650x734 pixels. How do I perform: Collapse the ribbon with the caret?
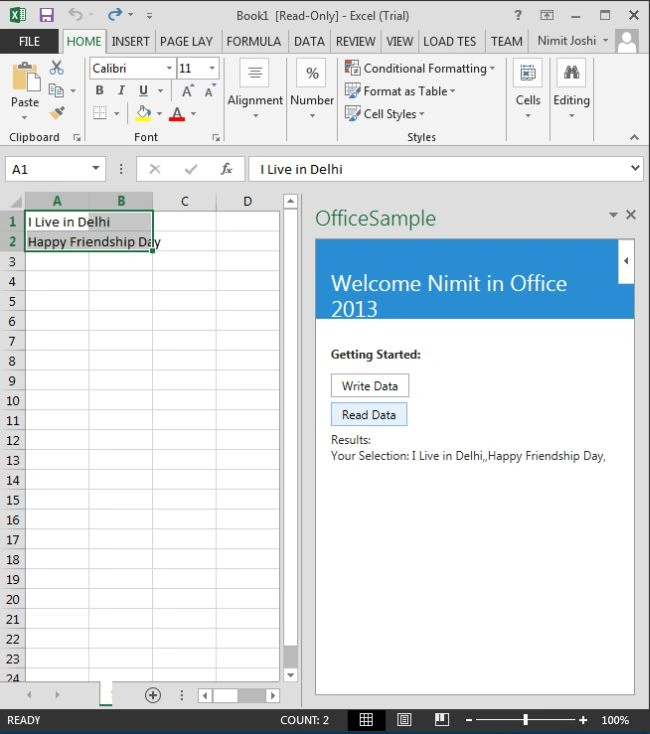point(634,137)
